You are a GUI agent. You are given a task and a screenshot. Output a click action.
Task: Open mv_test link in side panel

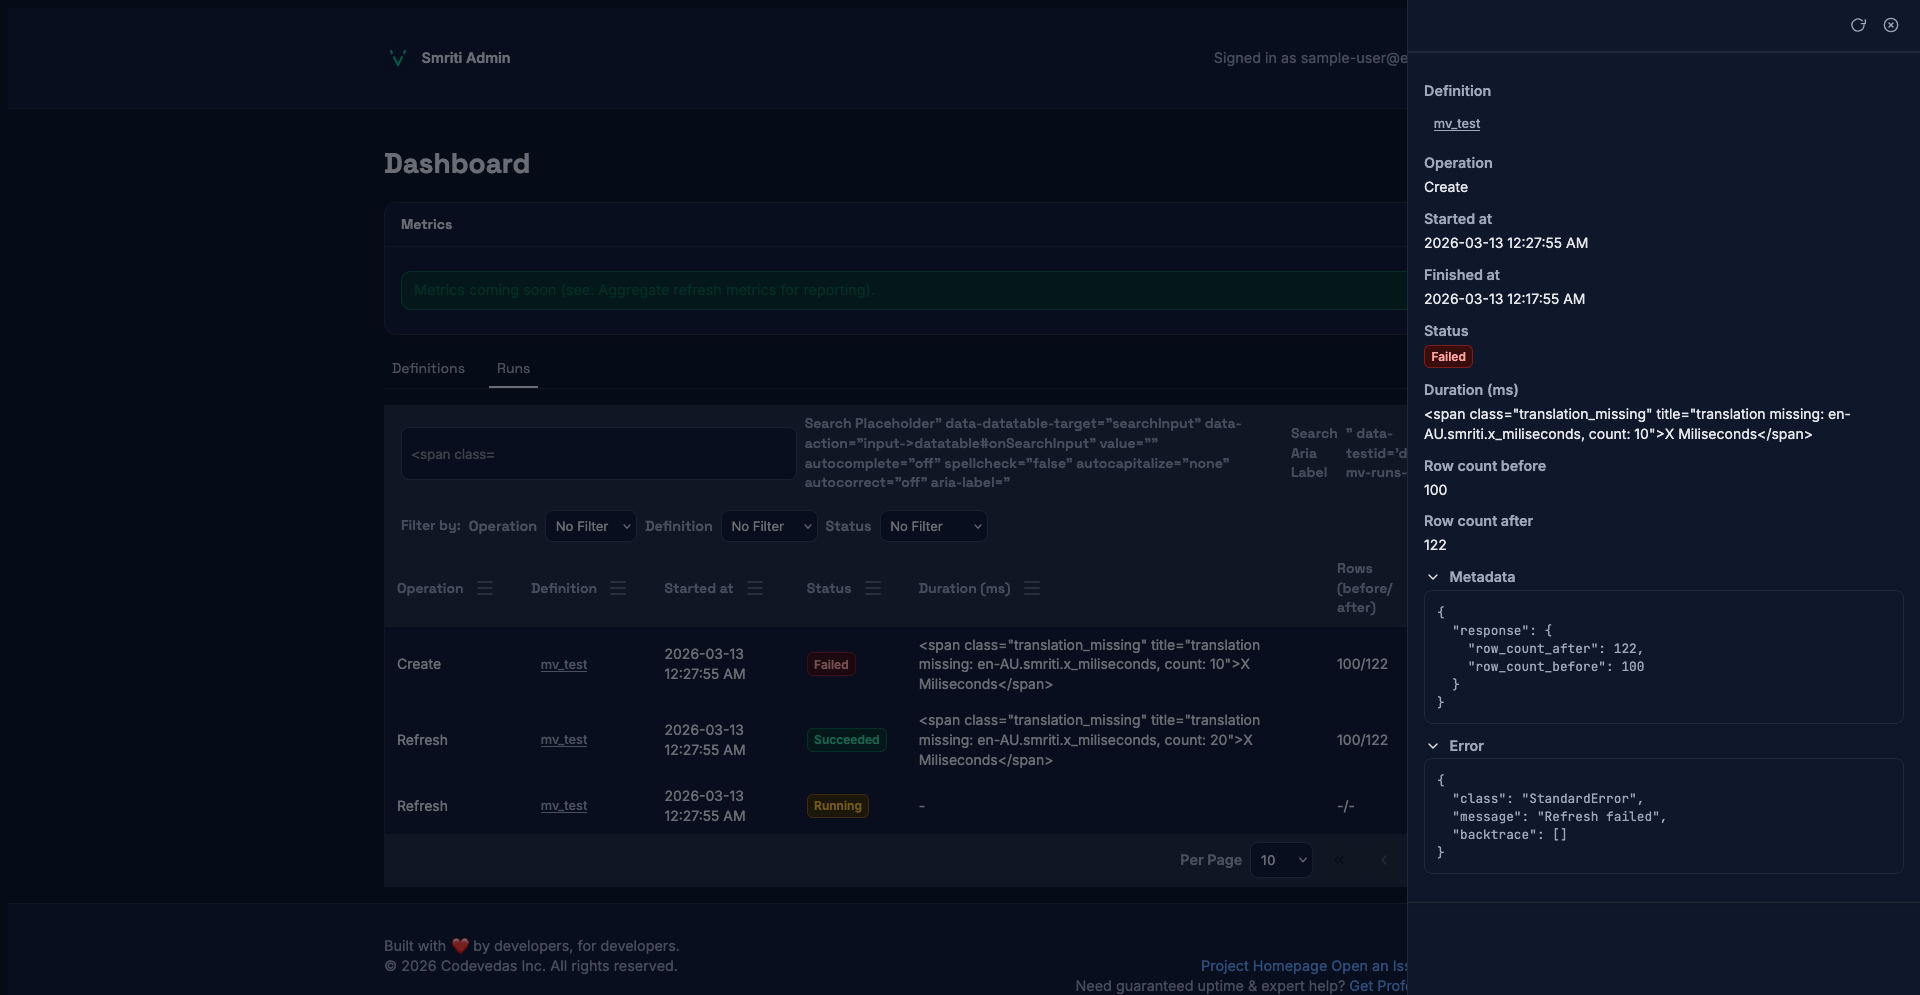(1456, 124)
